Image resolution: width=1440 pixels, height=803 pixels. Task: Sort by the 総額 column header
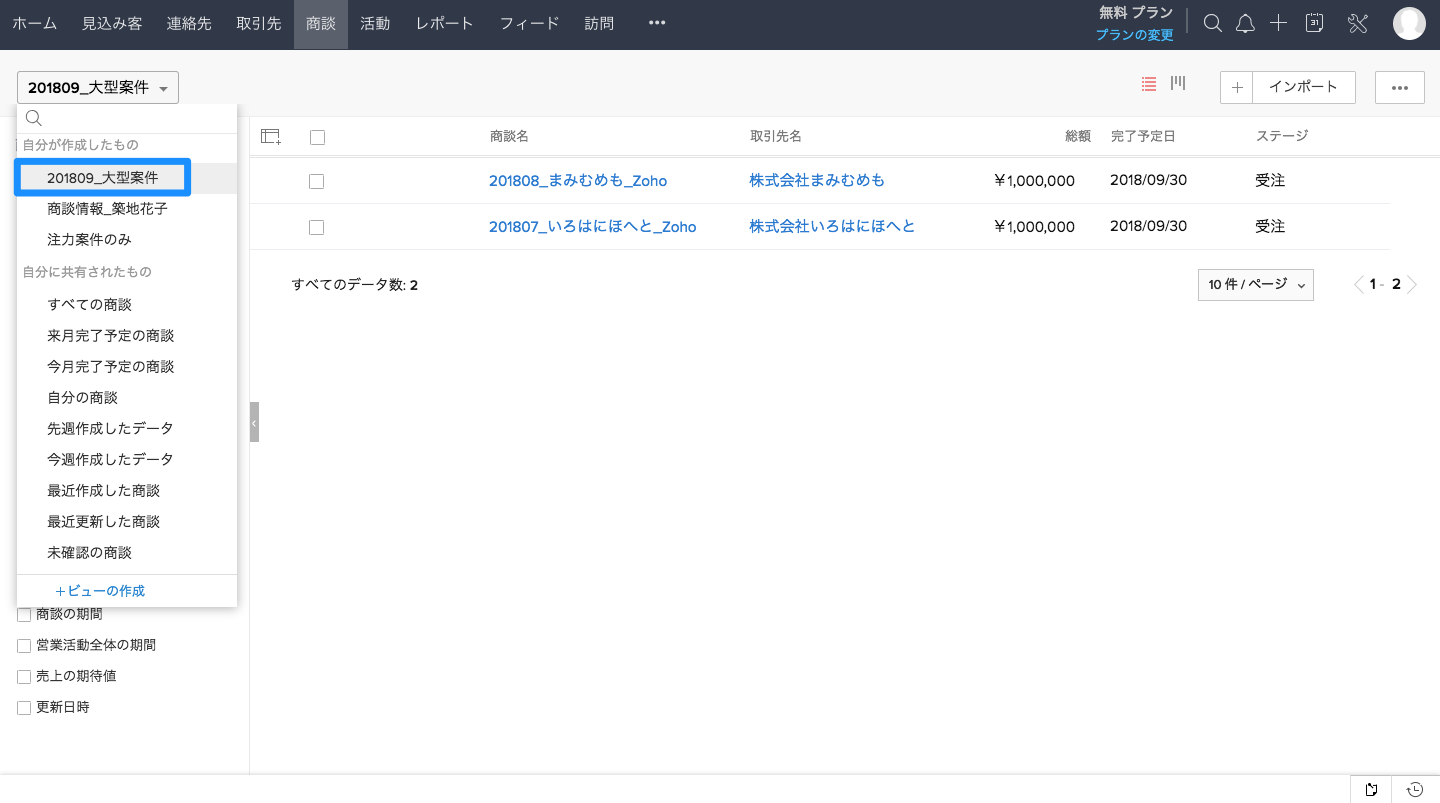pos(1078,136)
